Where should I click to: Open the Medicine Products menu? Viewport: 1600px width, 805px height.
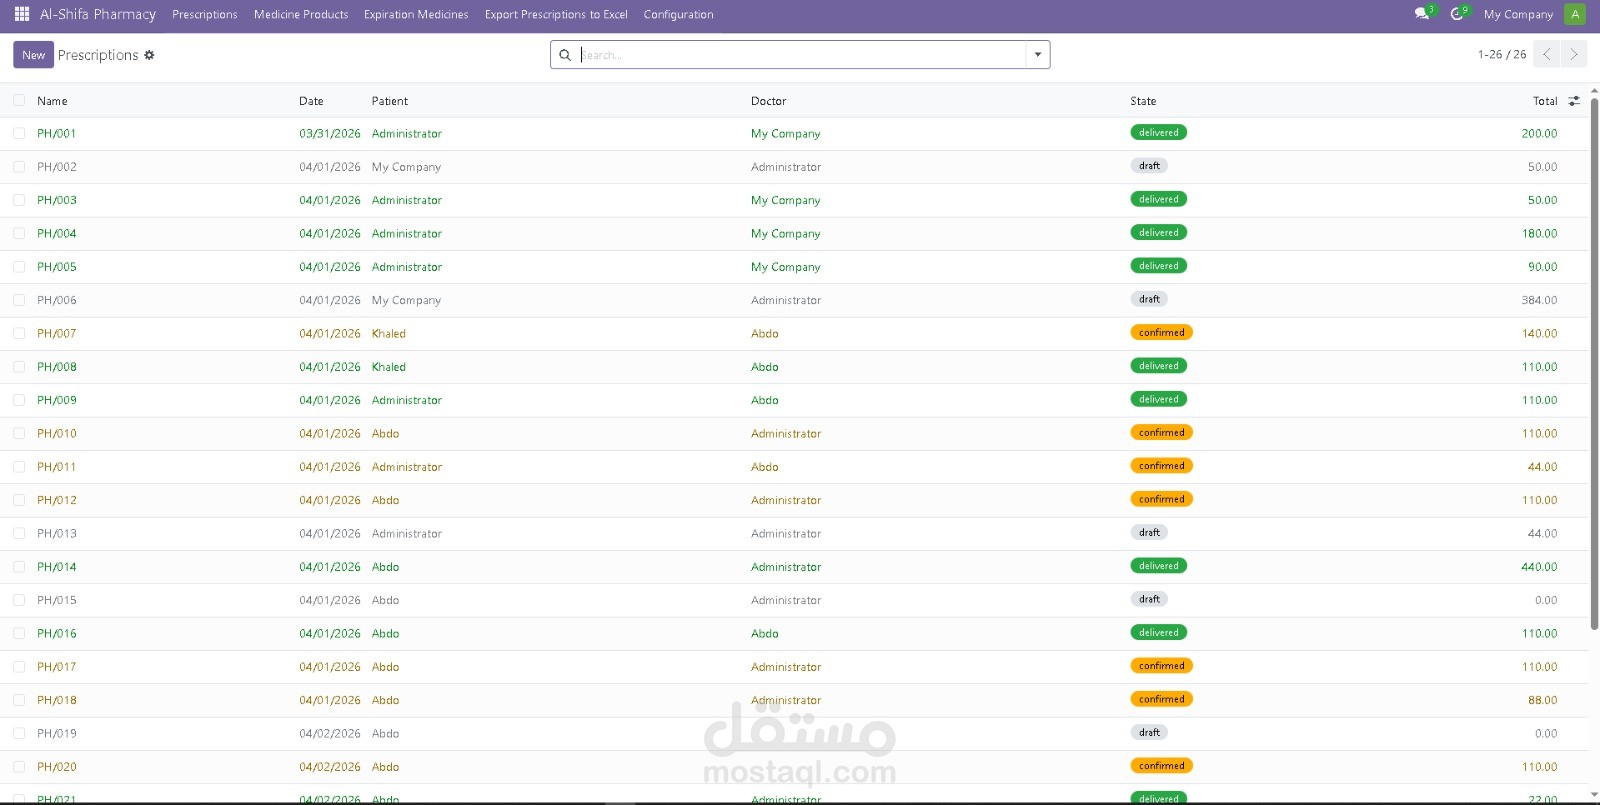(301, 14)
